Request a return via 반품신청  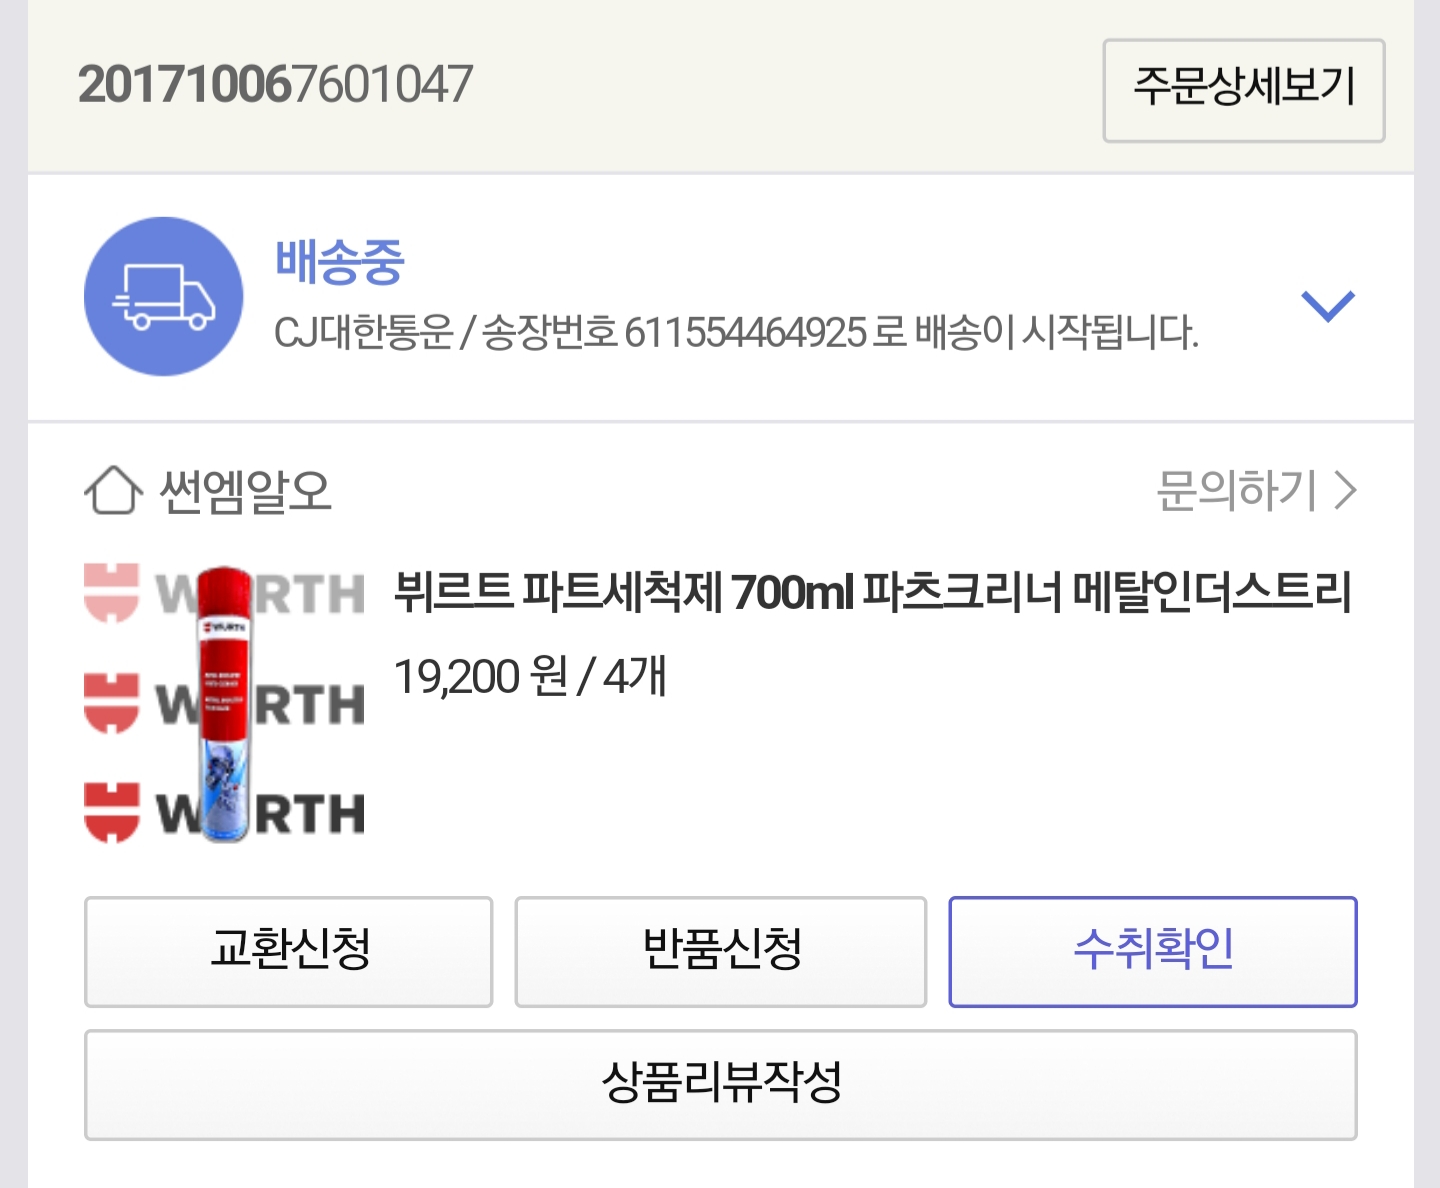click(721, 951)
